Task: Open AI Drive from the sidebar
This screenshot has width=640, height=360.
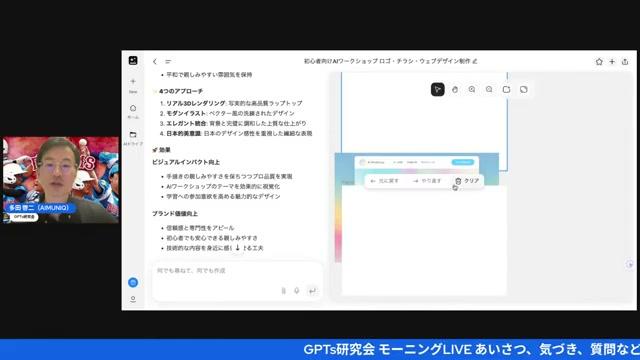Action: [x=133, y=138]
